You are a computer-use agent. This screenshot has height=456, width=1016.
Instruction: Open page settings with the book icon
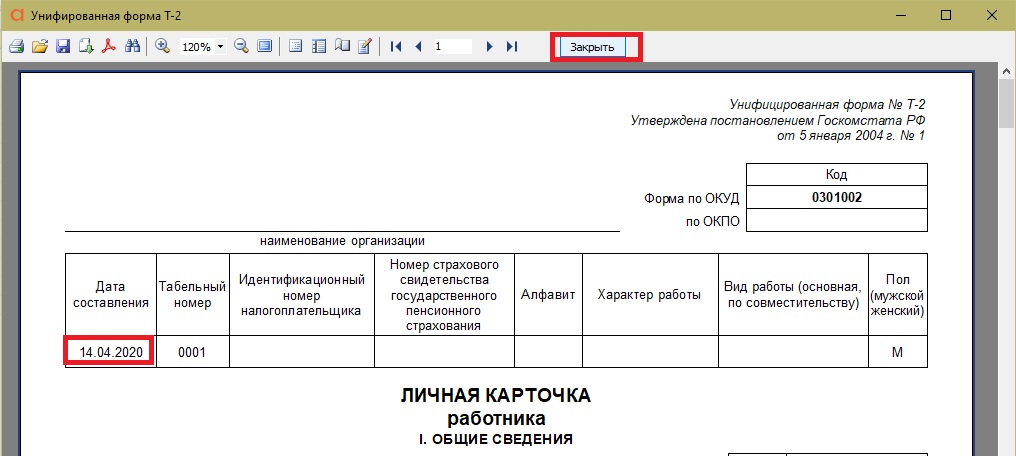(341, 47)
